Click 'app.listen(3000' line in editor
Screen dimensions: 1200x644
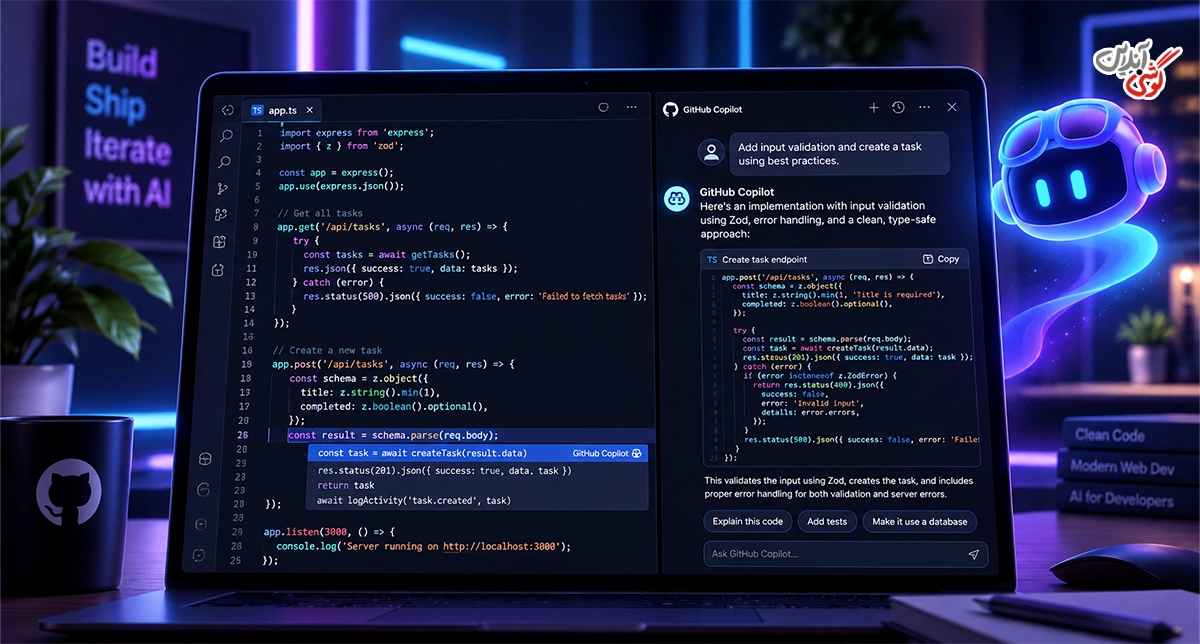click(x=330, y=532)
